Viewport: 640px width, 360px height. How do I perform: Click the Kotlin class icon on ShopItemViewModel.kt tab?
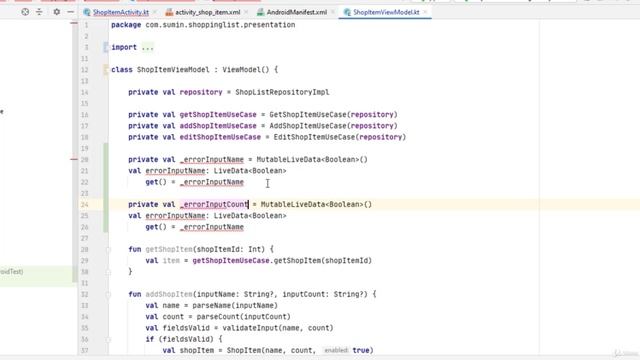click(347, 12)
